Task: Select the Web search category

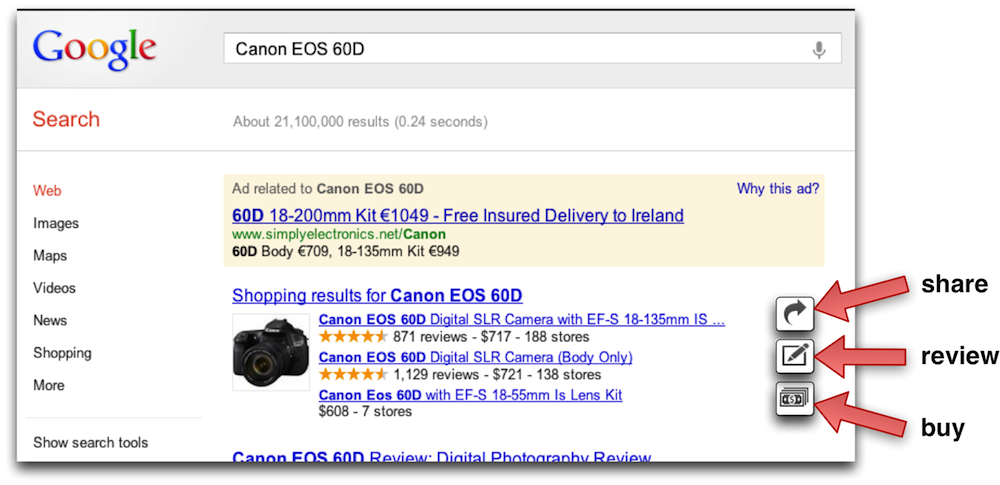Action: (47, 190)
